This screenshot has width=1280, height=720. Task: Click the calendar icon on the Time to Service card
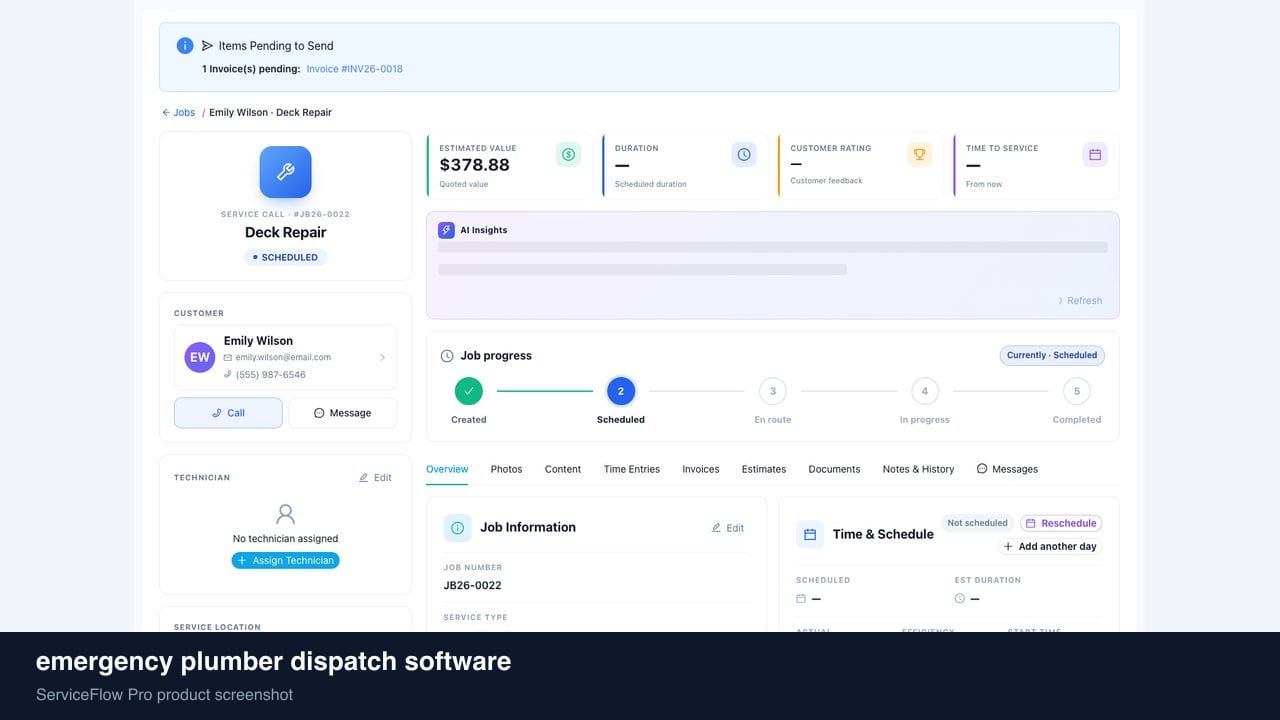[x=1095, y=154]
